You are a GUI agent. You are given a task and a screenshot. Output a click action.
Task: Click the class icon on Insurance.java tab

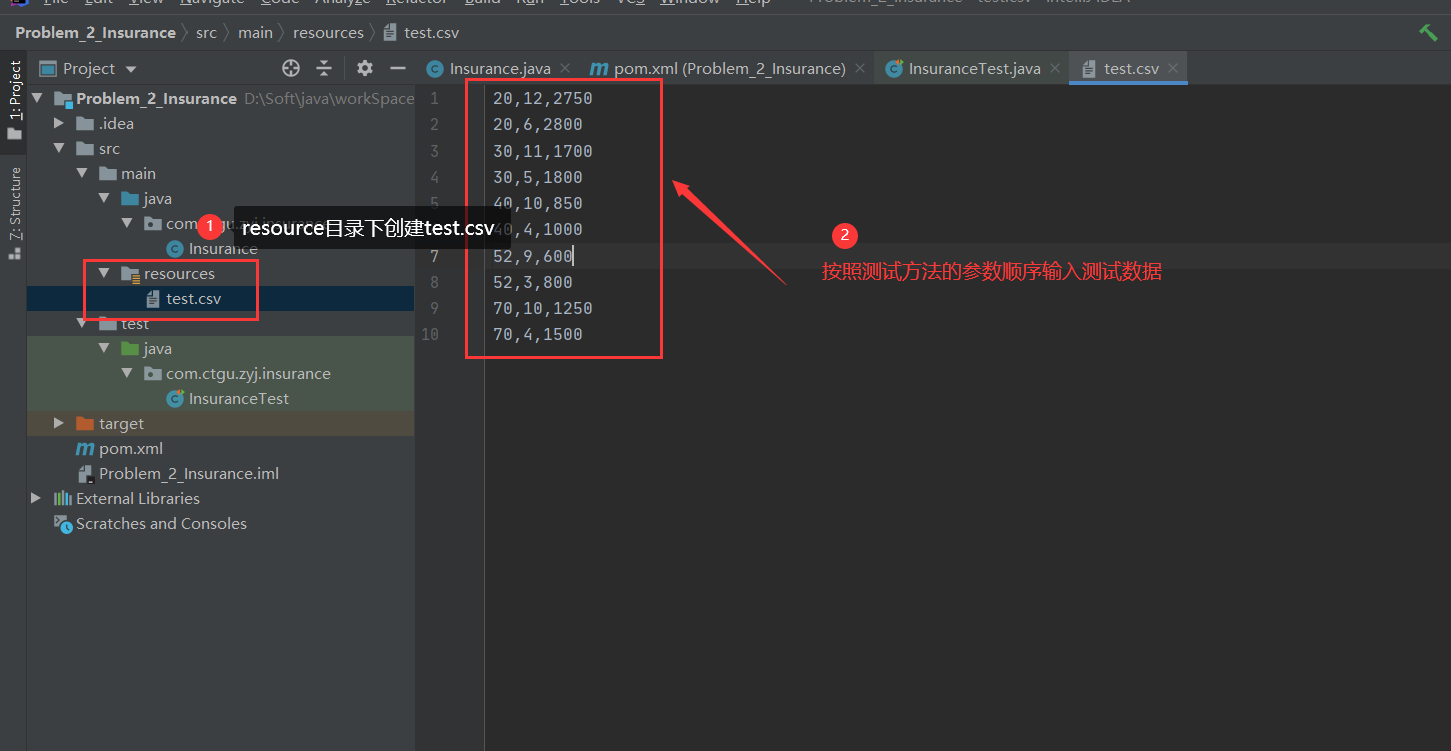point(434,68)
